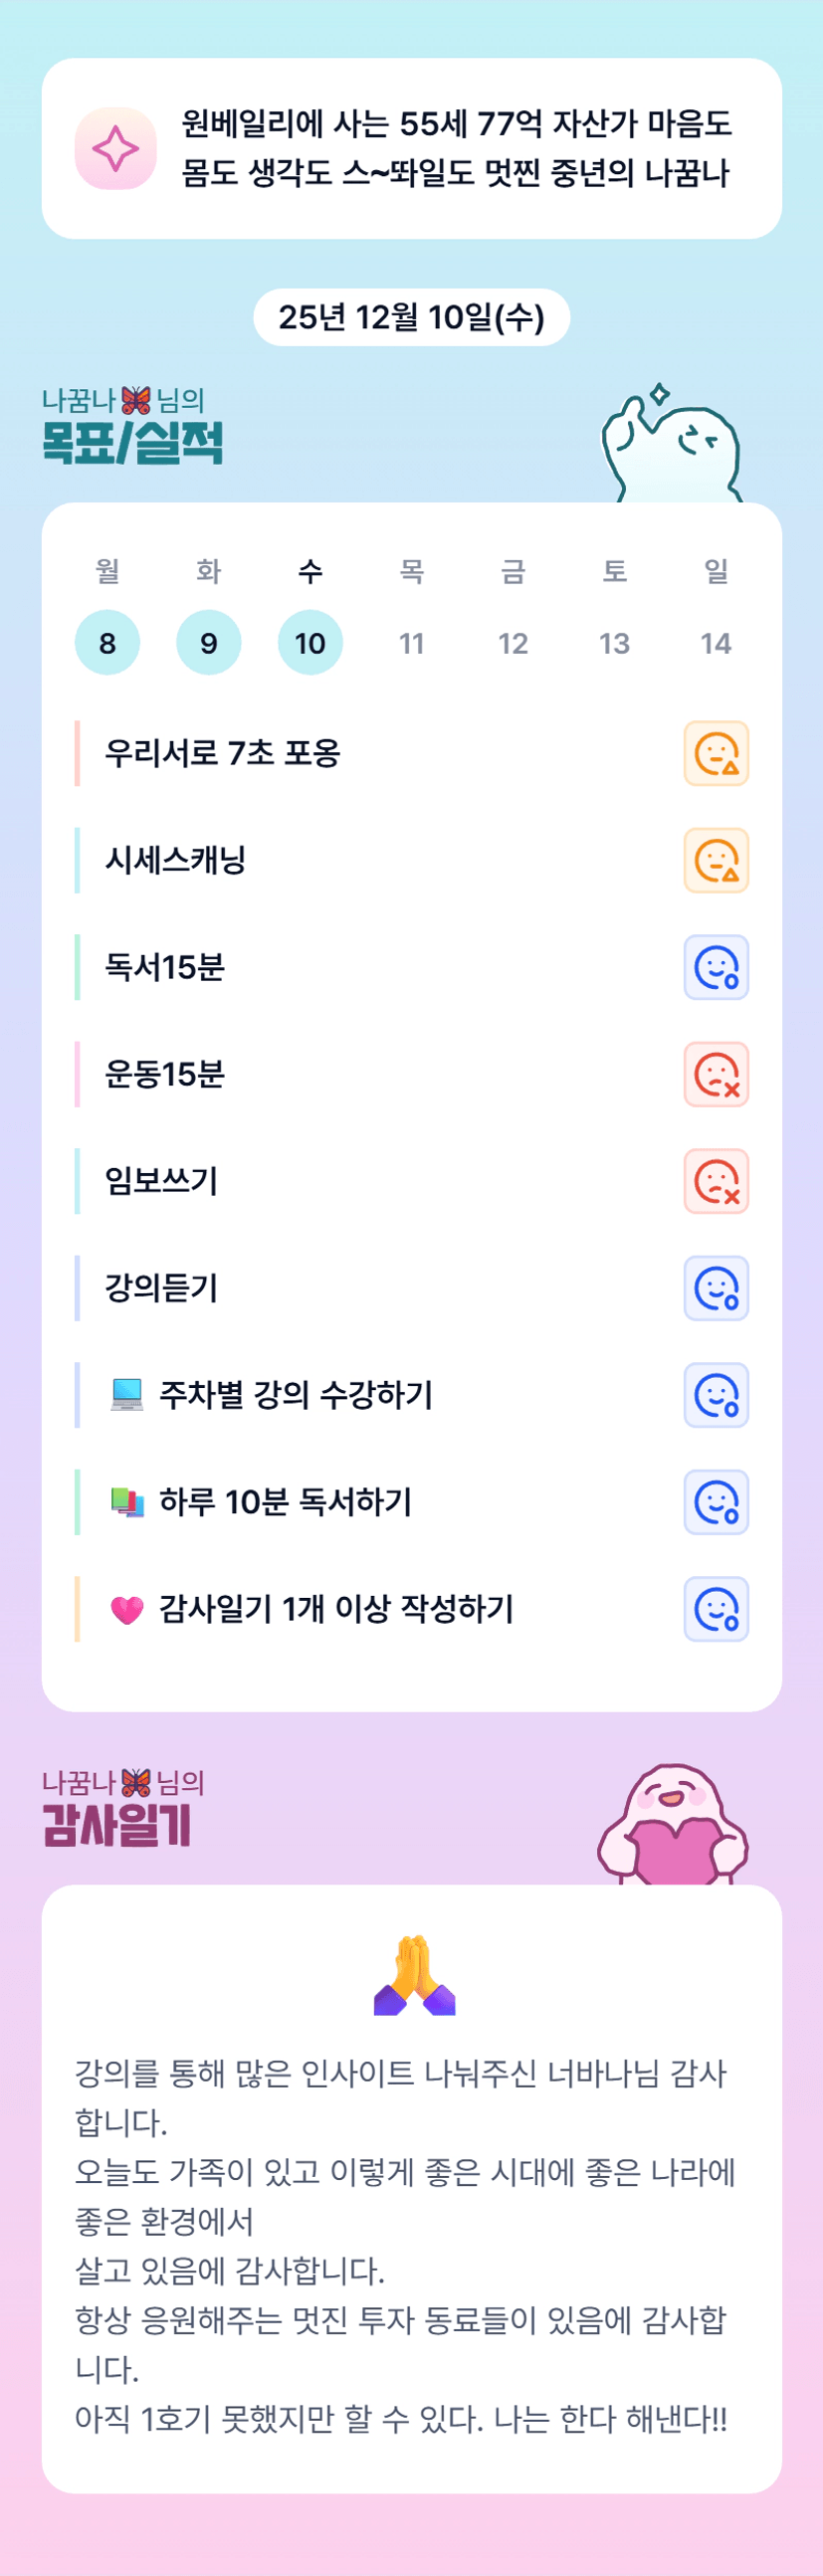Viewport: 823px width, 2576px height.
Task: Click the 25년 12월 10일(수) date pill
Action: pos(411,317)
